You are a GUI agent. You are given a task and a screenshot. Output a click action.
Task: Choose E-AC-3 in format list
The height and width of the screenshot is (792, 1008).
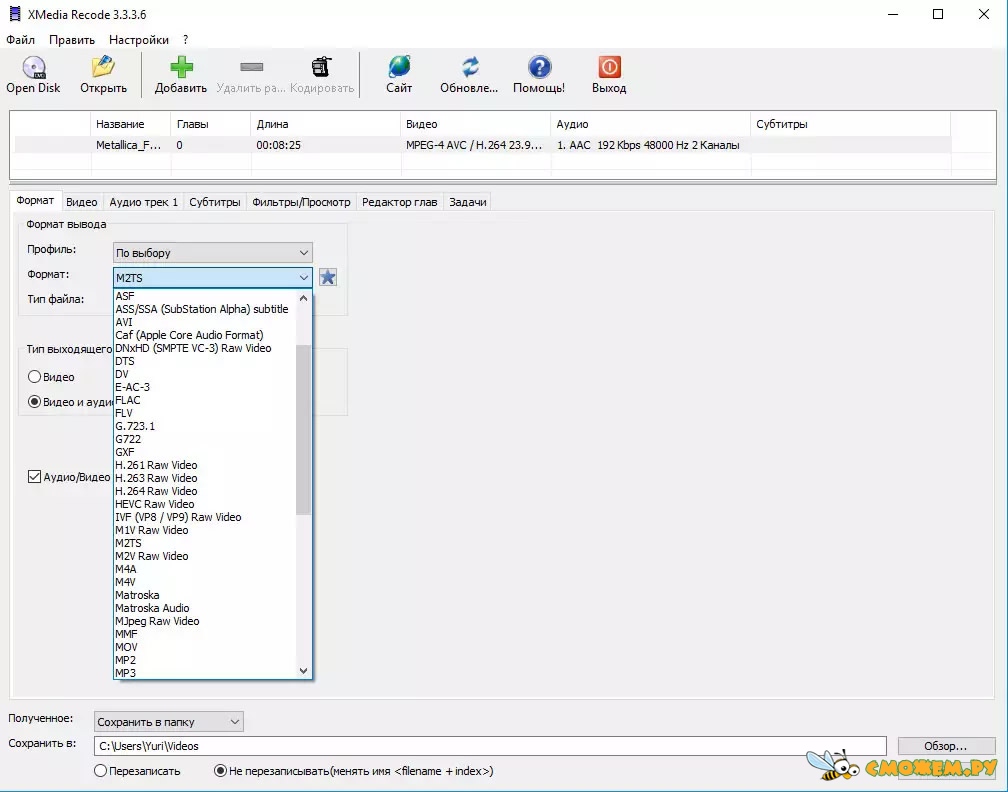pos(205,387)
